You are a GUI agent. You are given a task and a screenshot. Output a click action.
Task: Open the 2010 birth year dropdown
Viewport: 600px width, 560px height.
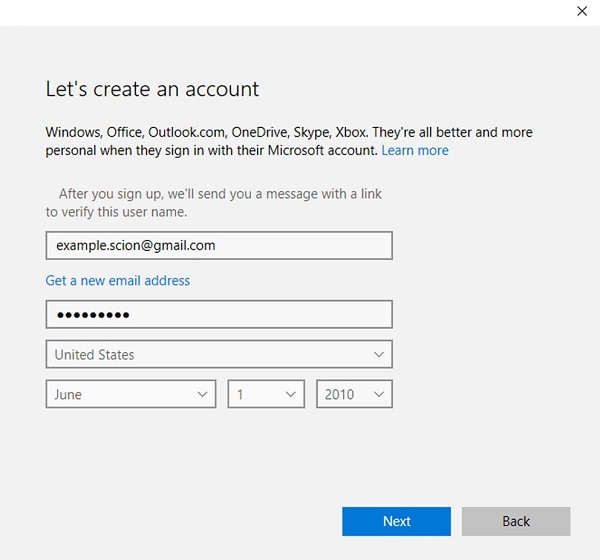[354, 394]
